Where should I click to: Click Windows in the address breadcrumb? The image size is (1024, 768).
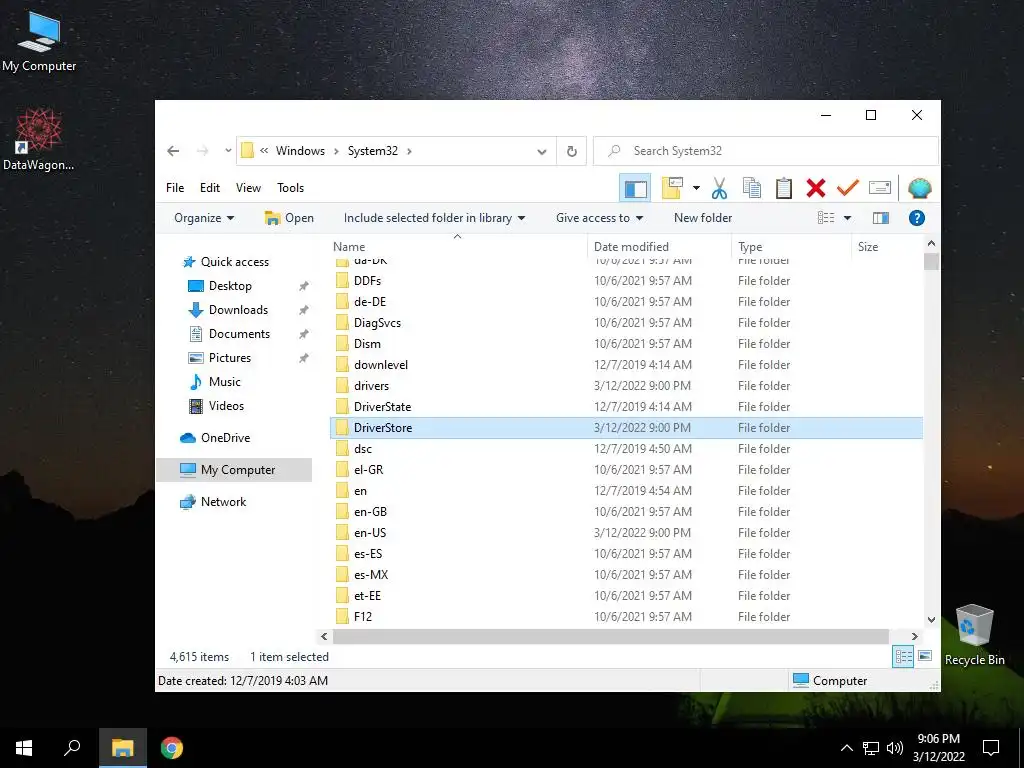[300, 152]
